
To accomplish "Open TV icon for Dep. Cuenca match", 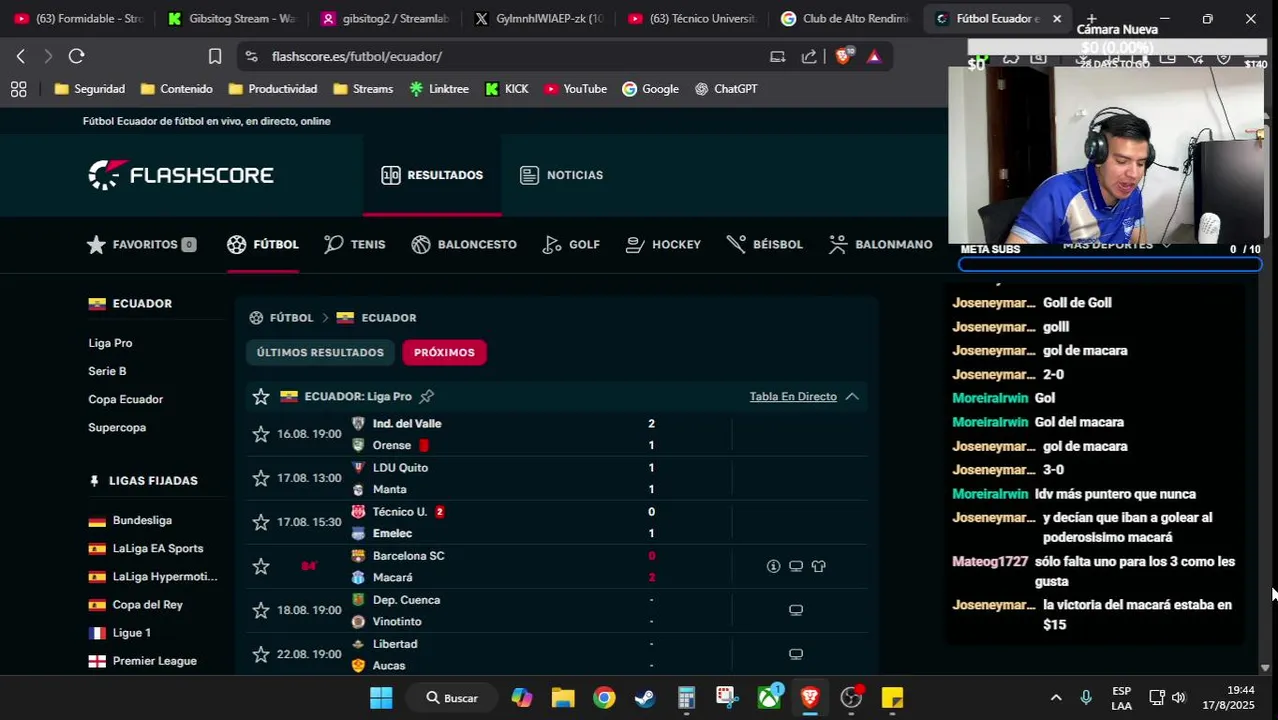I will pos(796,610).
